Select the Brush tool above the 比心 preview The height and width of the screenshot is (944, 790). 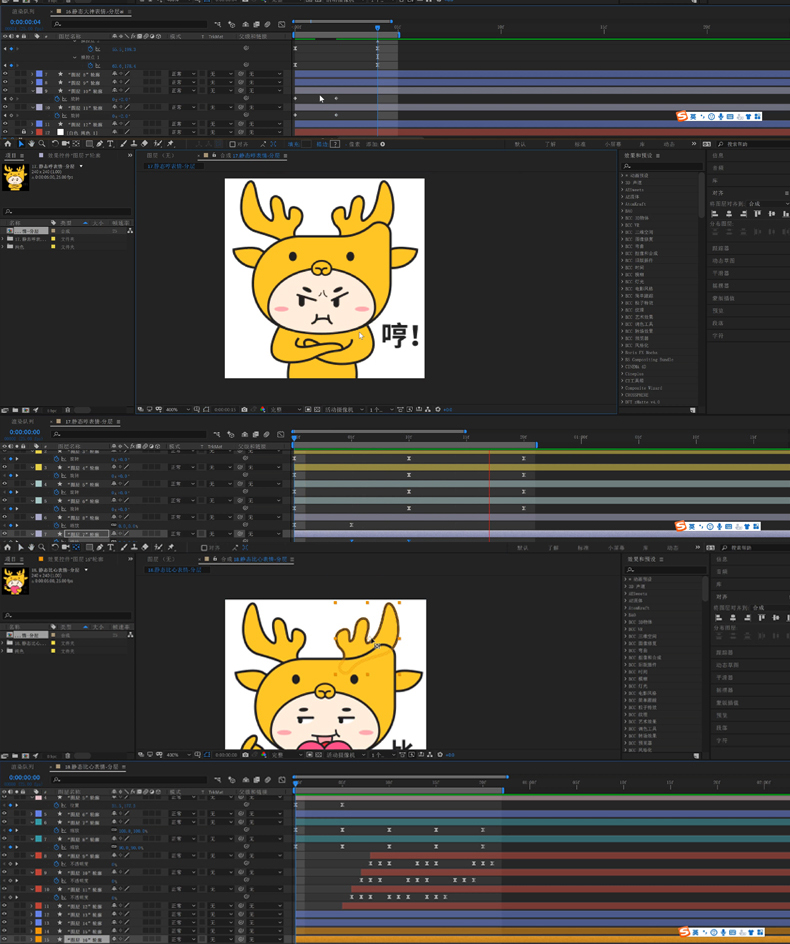[123, 547]
